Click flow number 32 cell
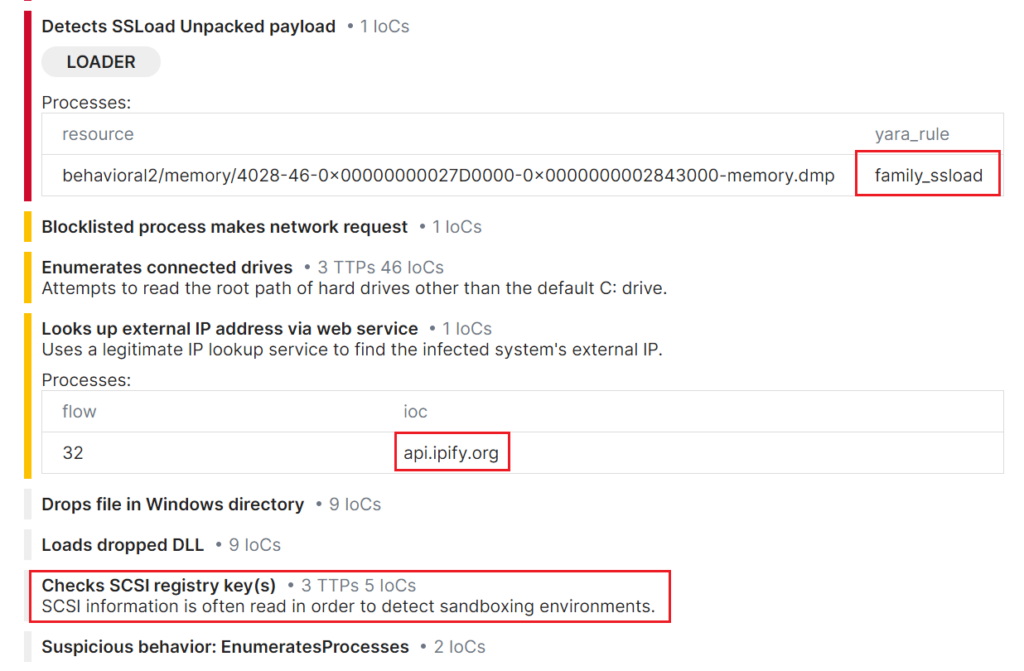1024x671 pixels. point(72,453)
